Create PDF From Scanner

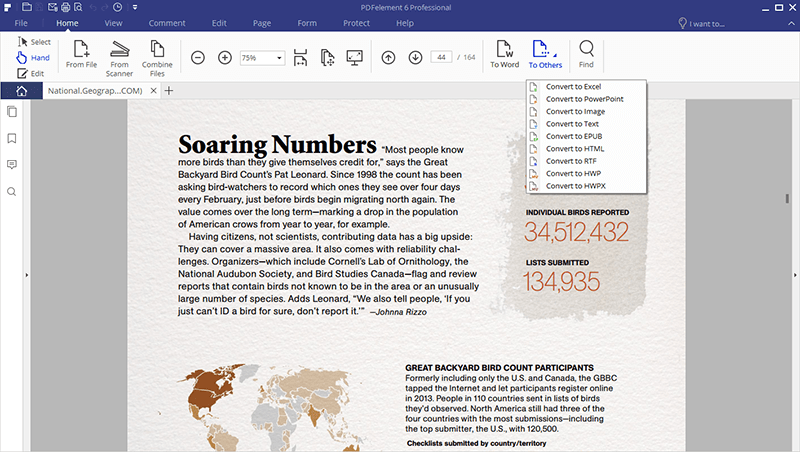[x=119, y=58]
